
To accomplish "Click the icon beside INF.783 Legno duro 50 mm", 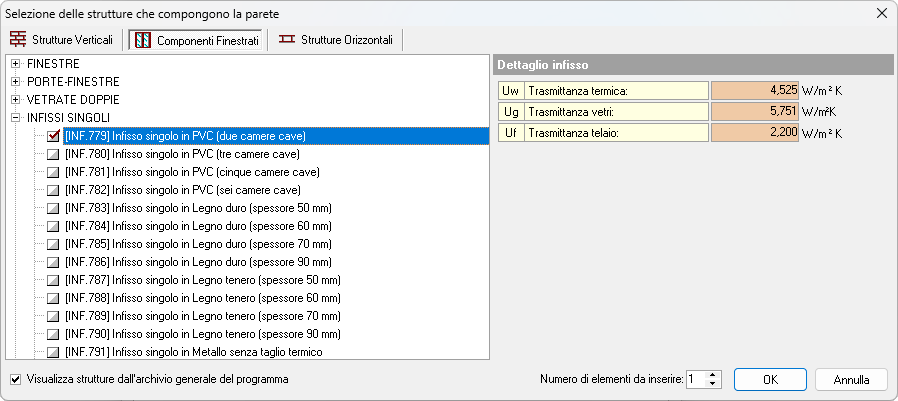I will [x=54, y=208].
